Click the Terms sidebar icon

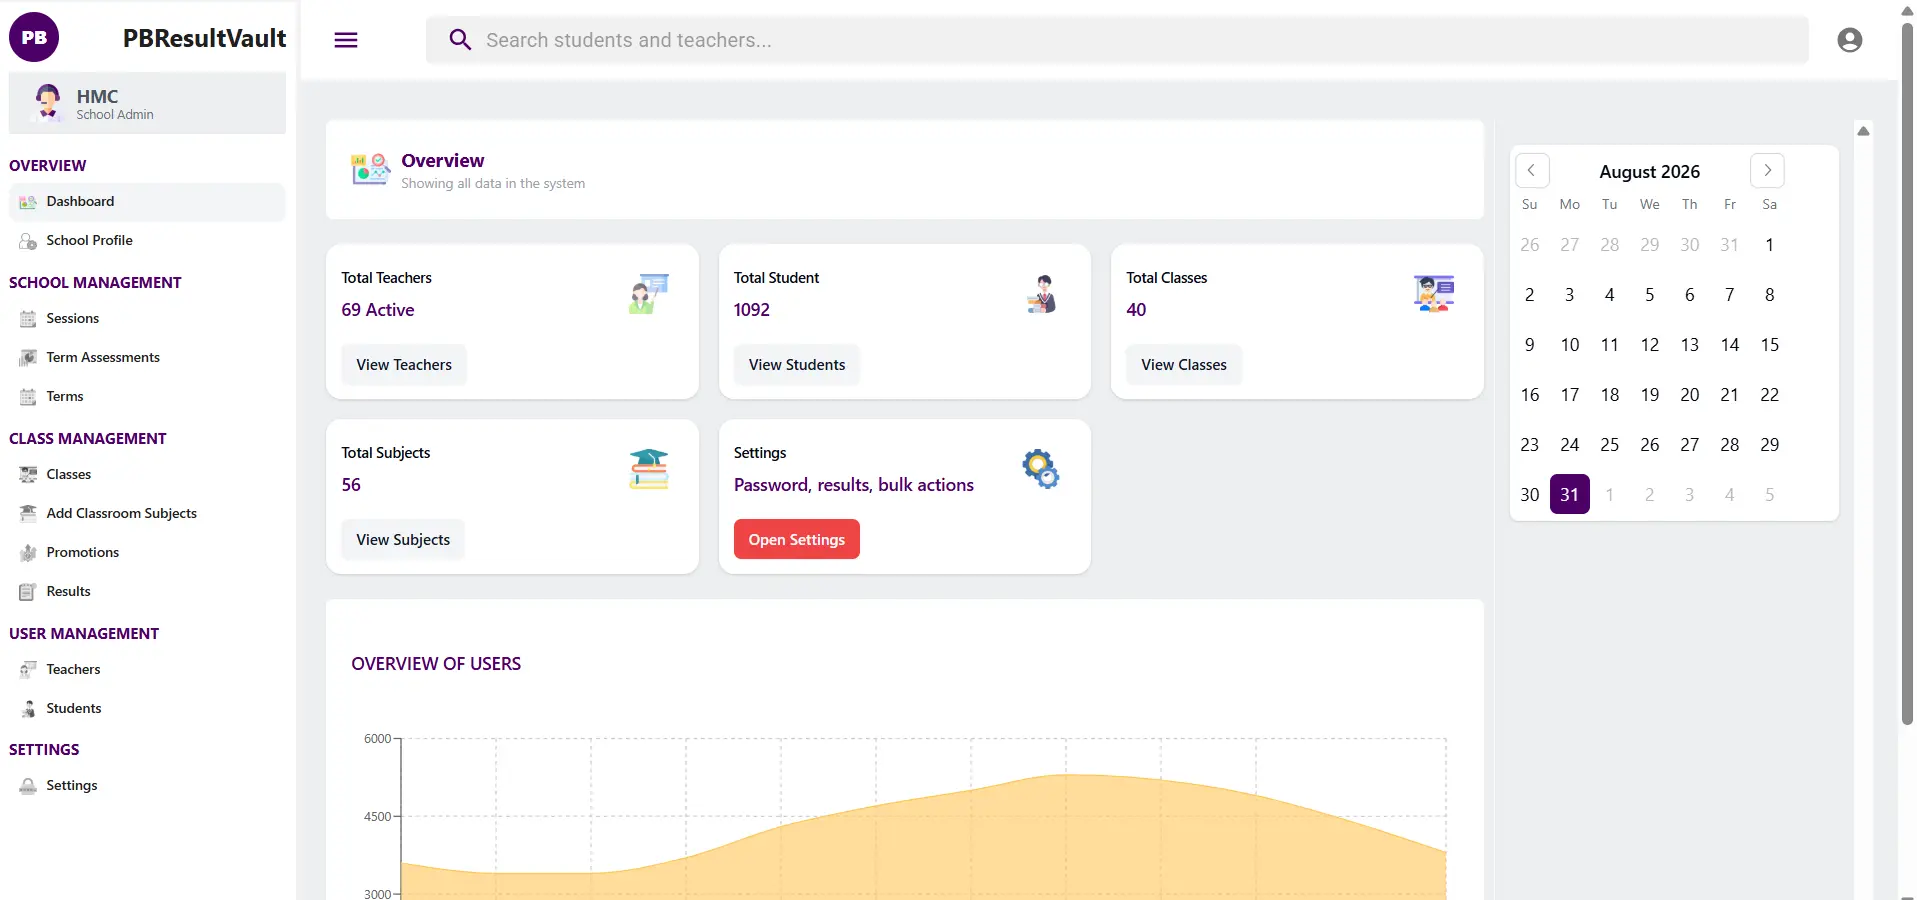[x=28, y=397]
